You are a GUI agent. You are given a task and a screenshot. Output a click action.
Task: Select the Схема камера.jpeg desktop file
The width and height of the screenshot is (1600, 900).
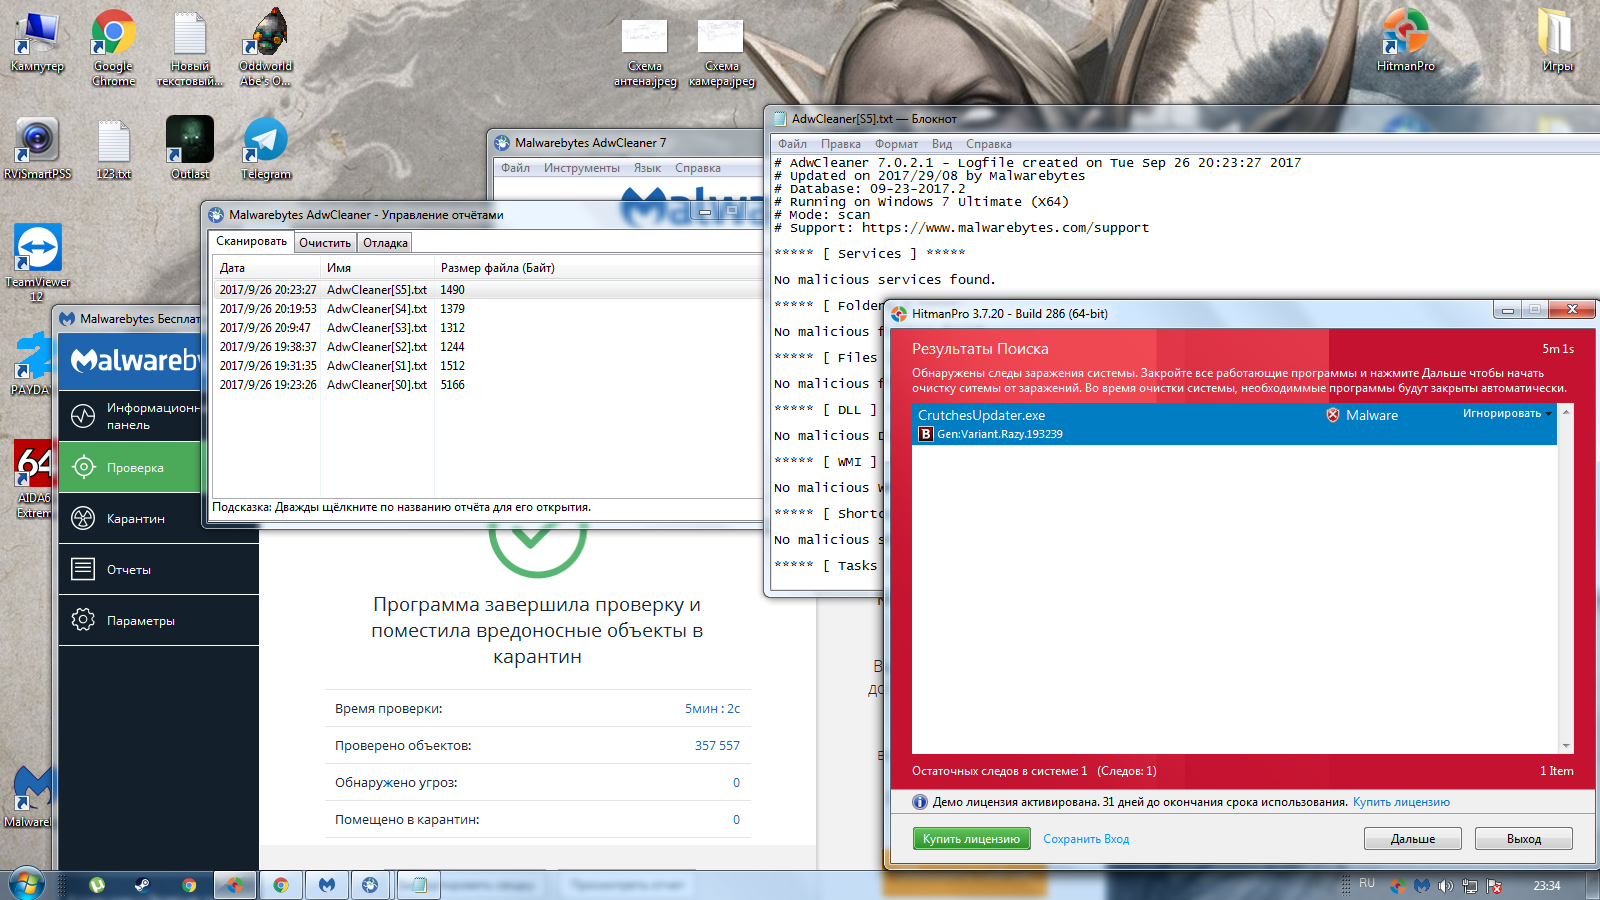click(721, 53)
